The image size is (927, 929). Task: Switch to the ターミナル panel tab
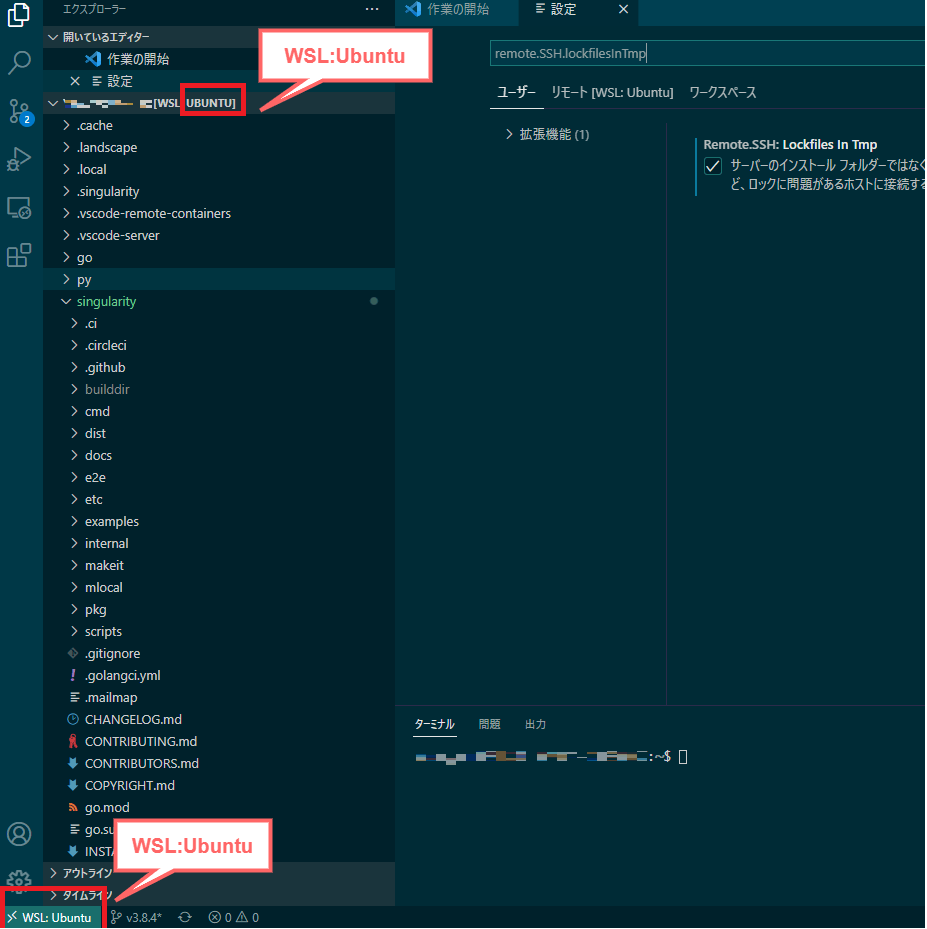point(435,725)
